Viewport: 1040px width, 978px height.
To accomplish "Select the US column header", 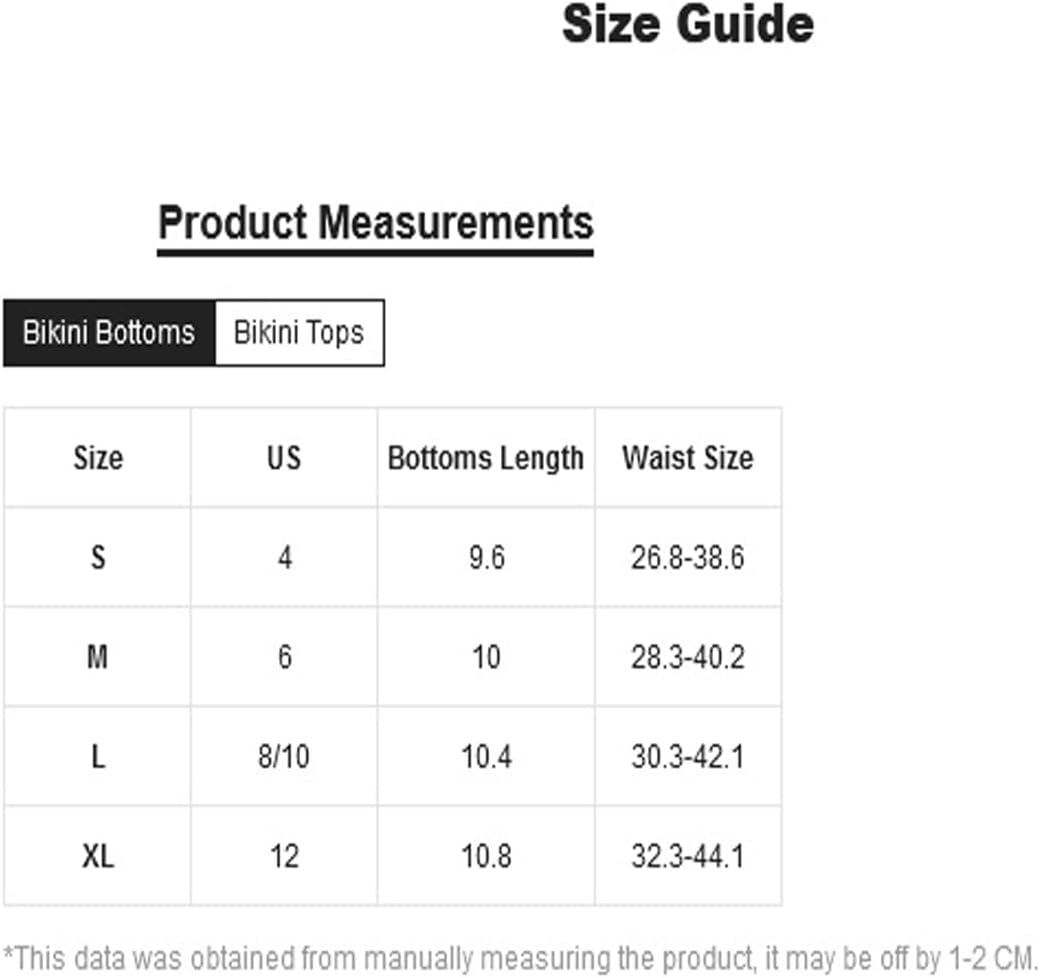I will [284, 458].
